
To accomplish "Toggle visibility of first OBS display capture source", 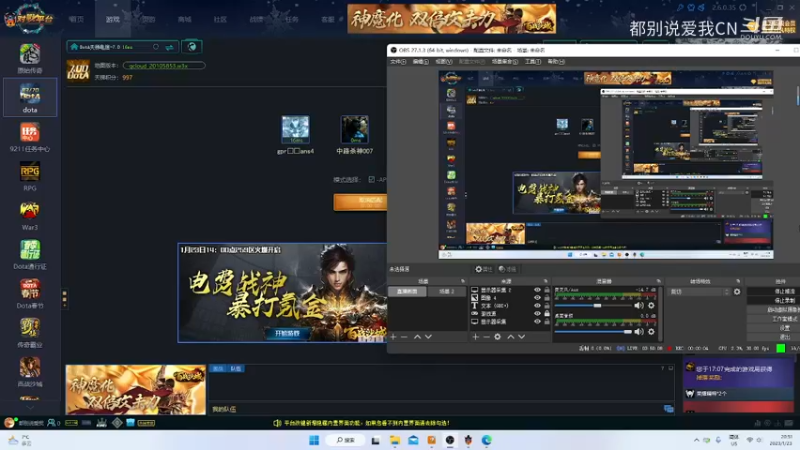I will coord(537,290).
